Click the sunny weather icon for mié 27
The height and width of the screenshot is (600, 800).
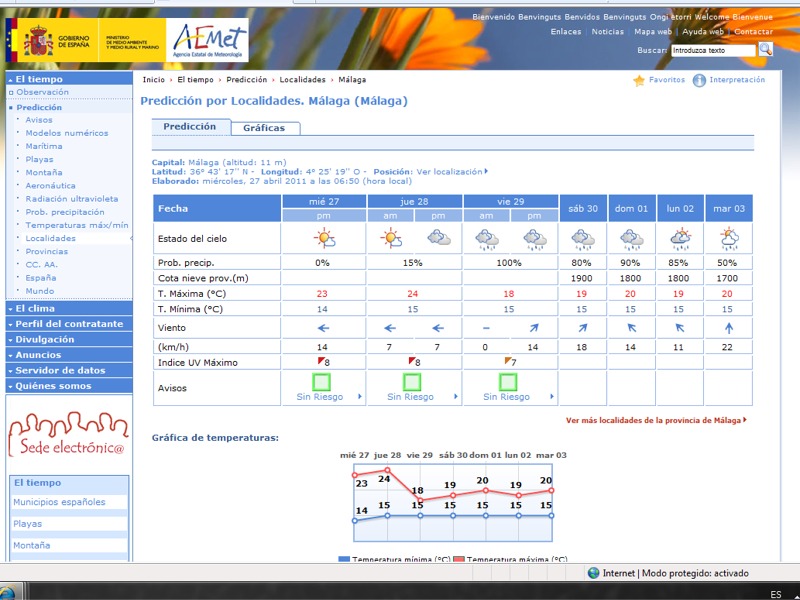(324, 238)
